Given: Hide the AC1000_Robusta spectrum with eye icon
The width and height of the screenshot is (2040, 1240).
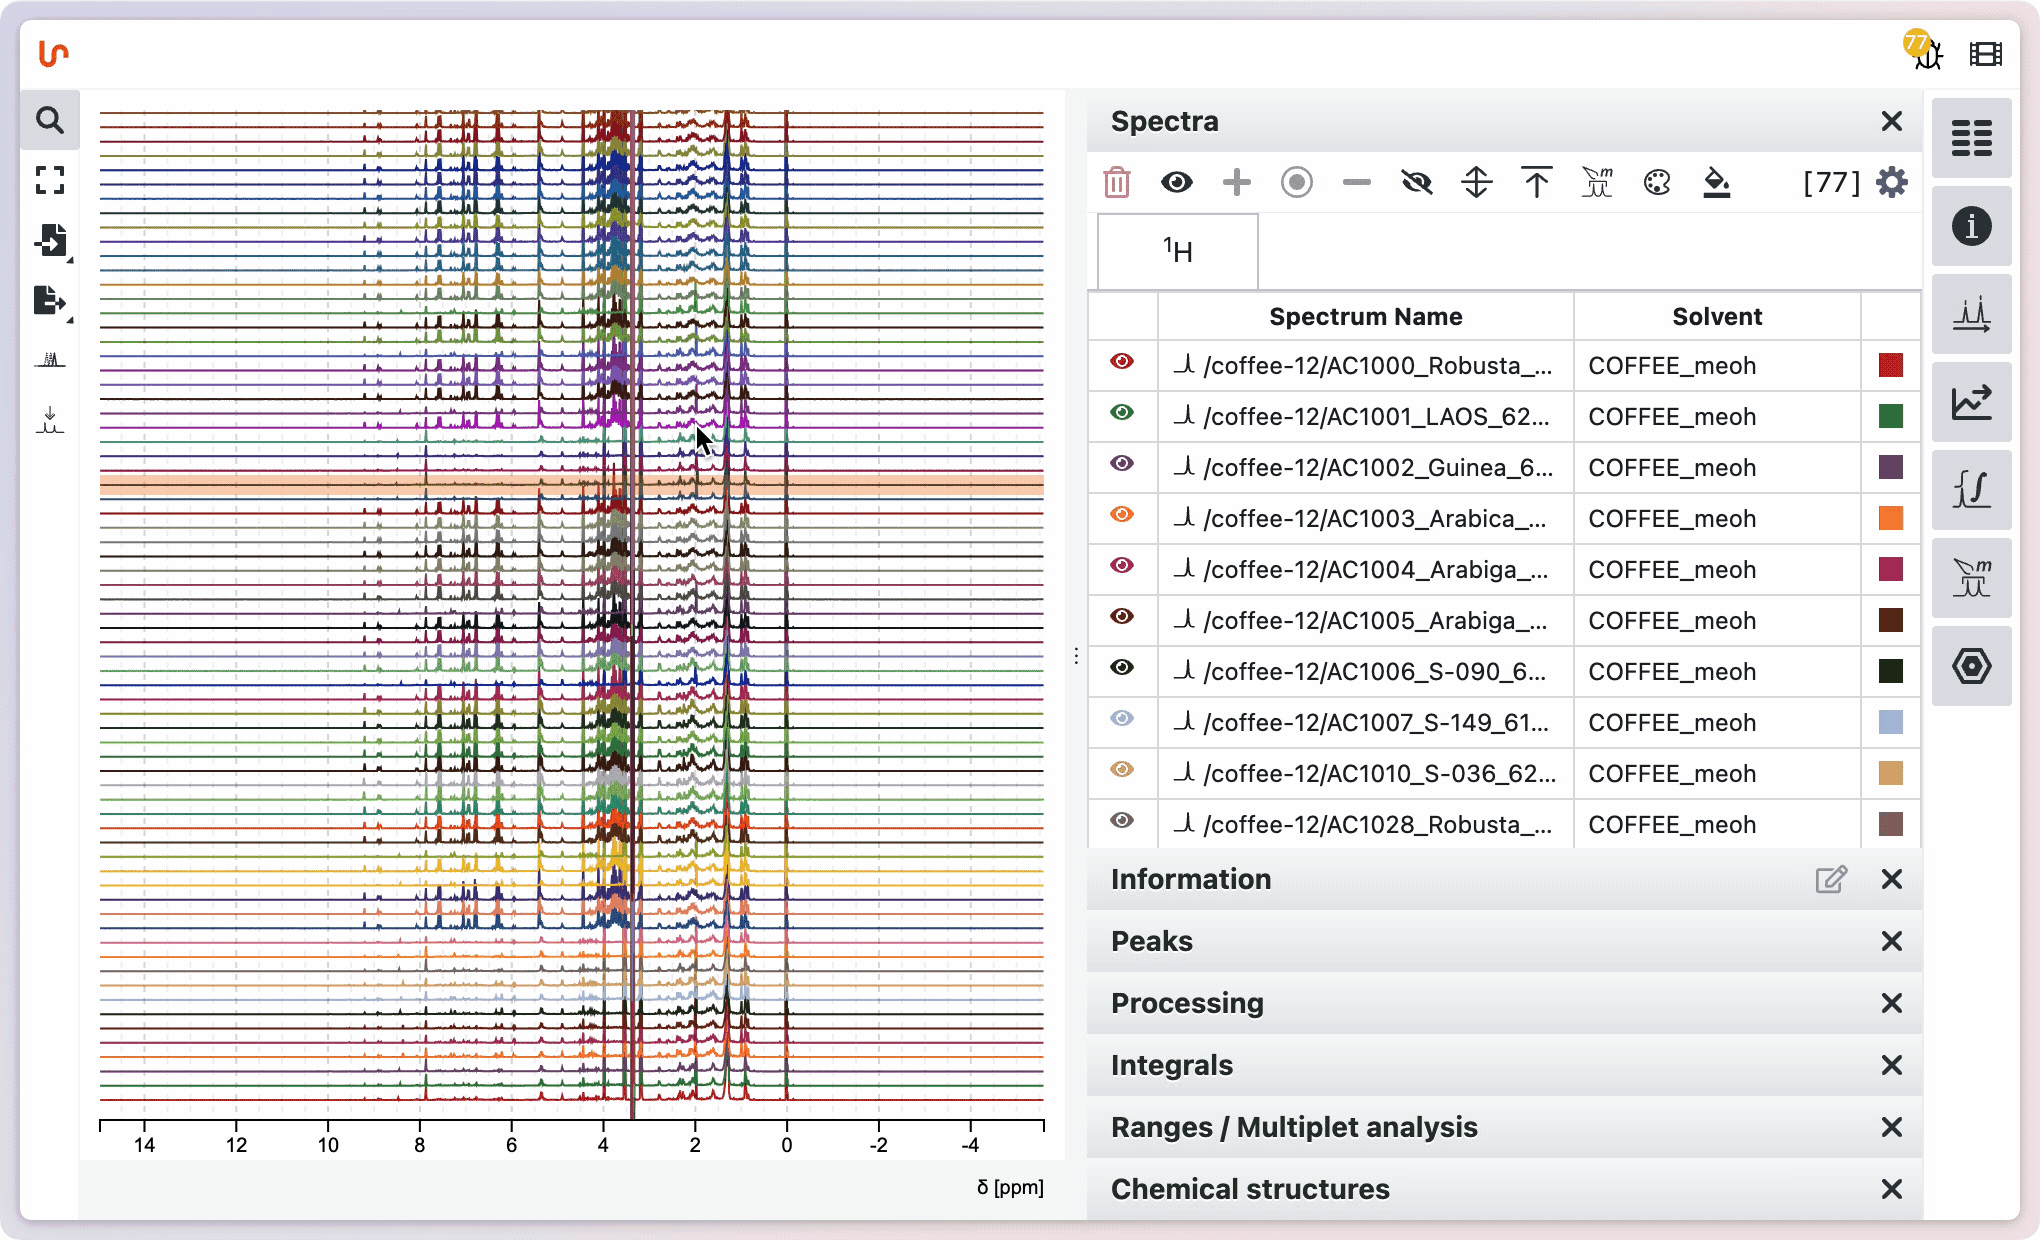Looking at the screenshot, I should pos(1122,362).
